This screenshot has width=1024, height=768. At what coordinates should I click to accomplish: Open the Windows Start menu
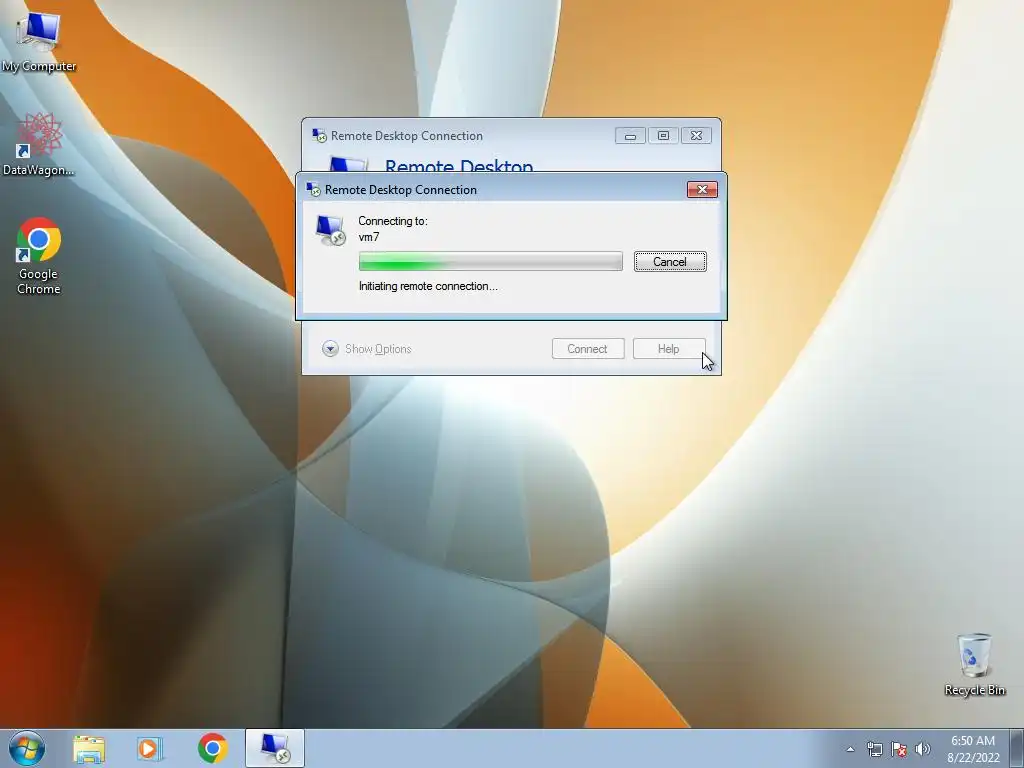pos(27,748)
